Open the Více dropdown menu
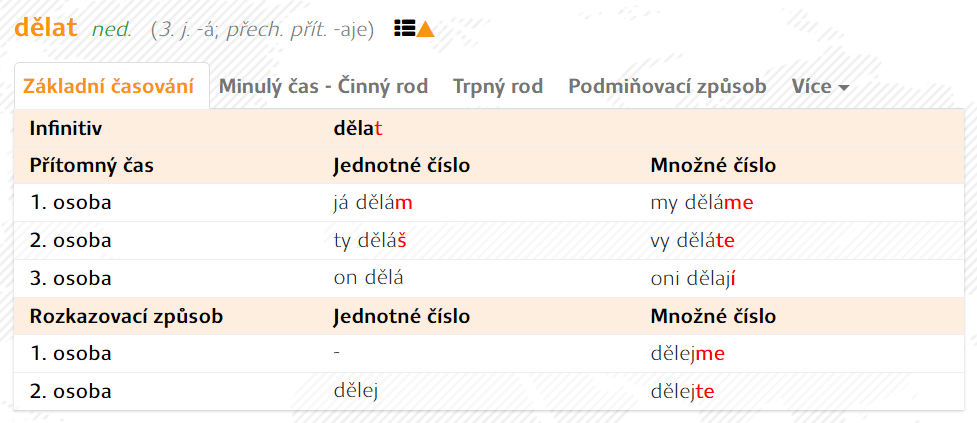This screenshot has height=423, width=977. (820, 86)
